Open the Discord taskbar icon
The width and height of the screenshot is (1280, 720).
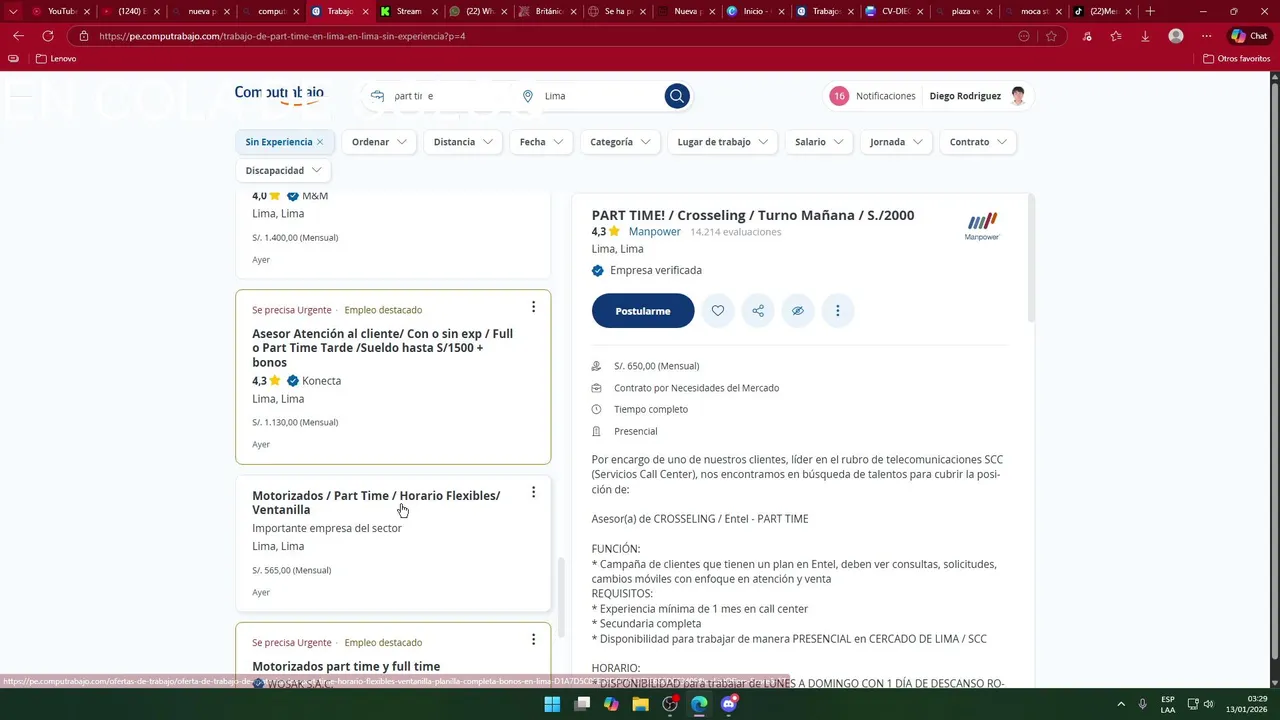coord(729,704)
